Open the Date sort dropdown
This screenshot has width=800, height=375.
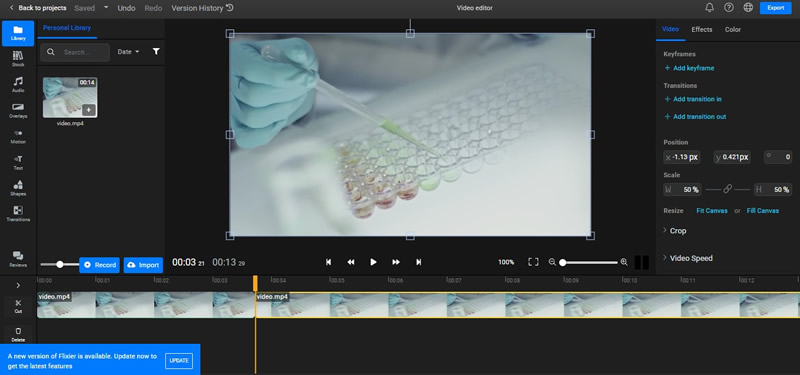(128, 52)
